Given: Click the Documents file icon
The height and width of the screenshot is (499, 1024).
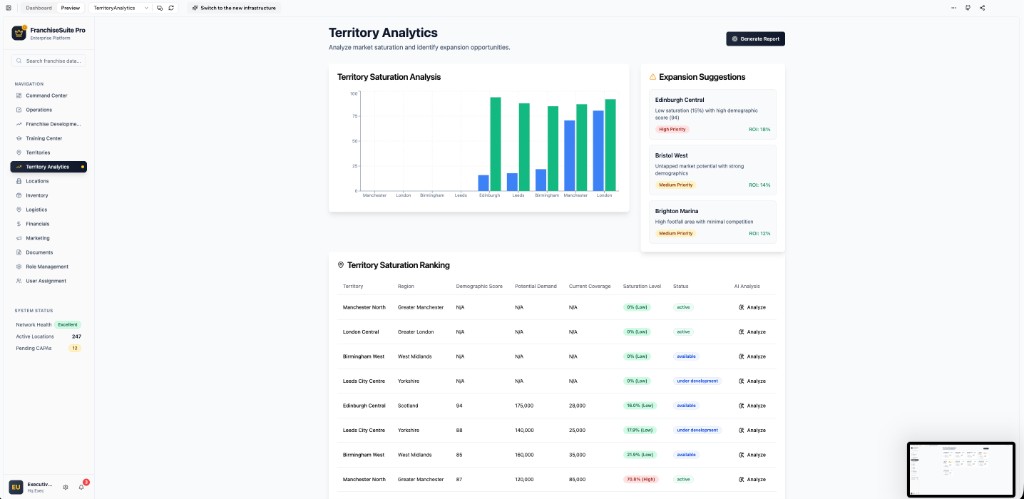Looking at the screenshot, I should [x=19, y=252].
